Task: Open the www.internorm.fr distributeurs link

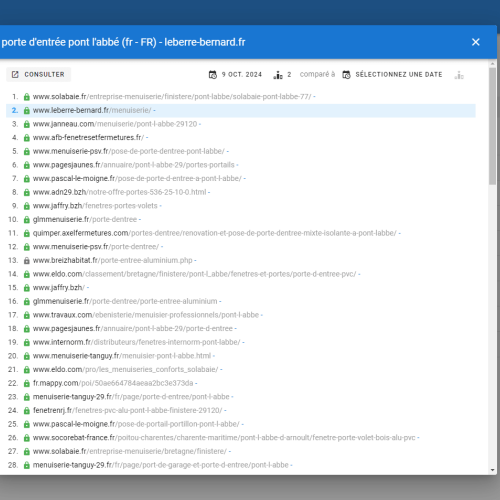Action: point(136,342)
